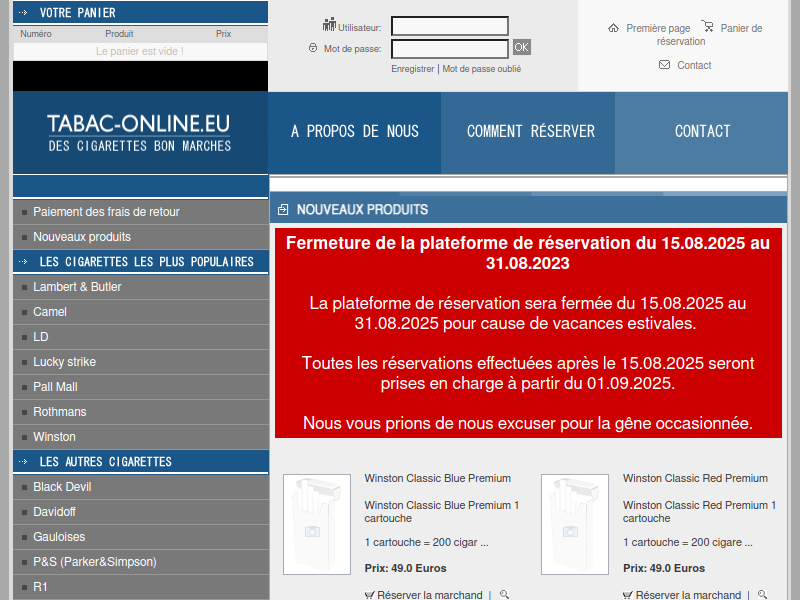Click the cart icon beside Panier de réservation
The image size is (800, 600).
tap(707, 26)
